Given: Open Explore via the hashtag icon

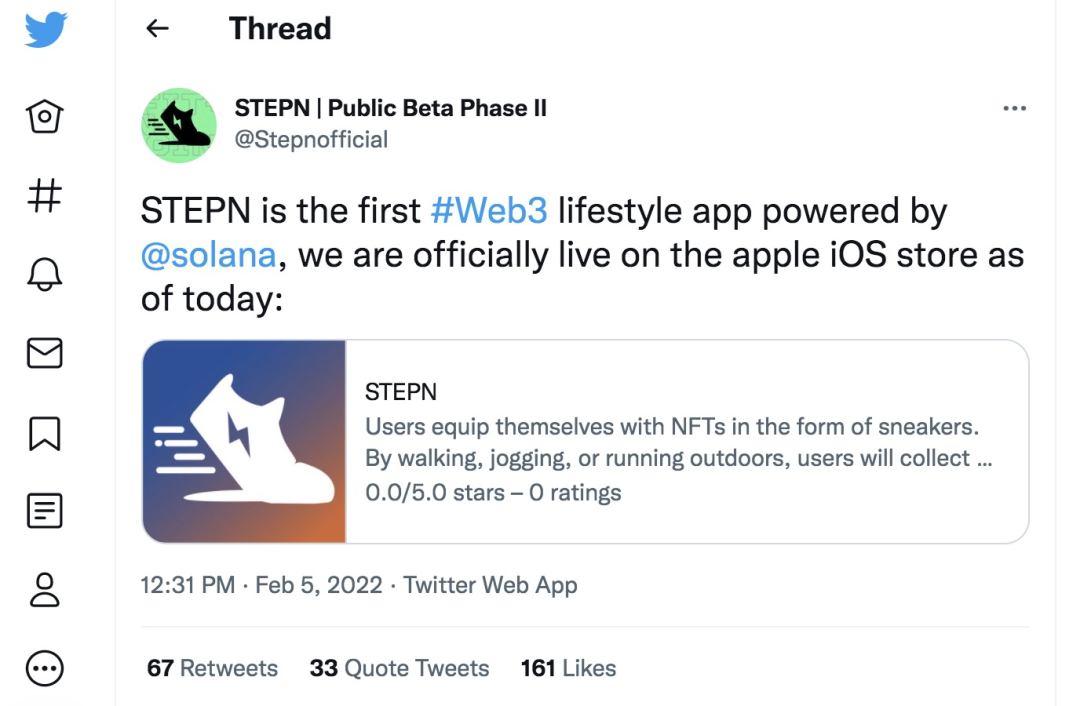Looking at the screenshot, I should point(45,194).
